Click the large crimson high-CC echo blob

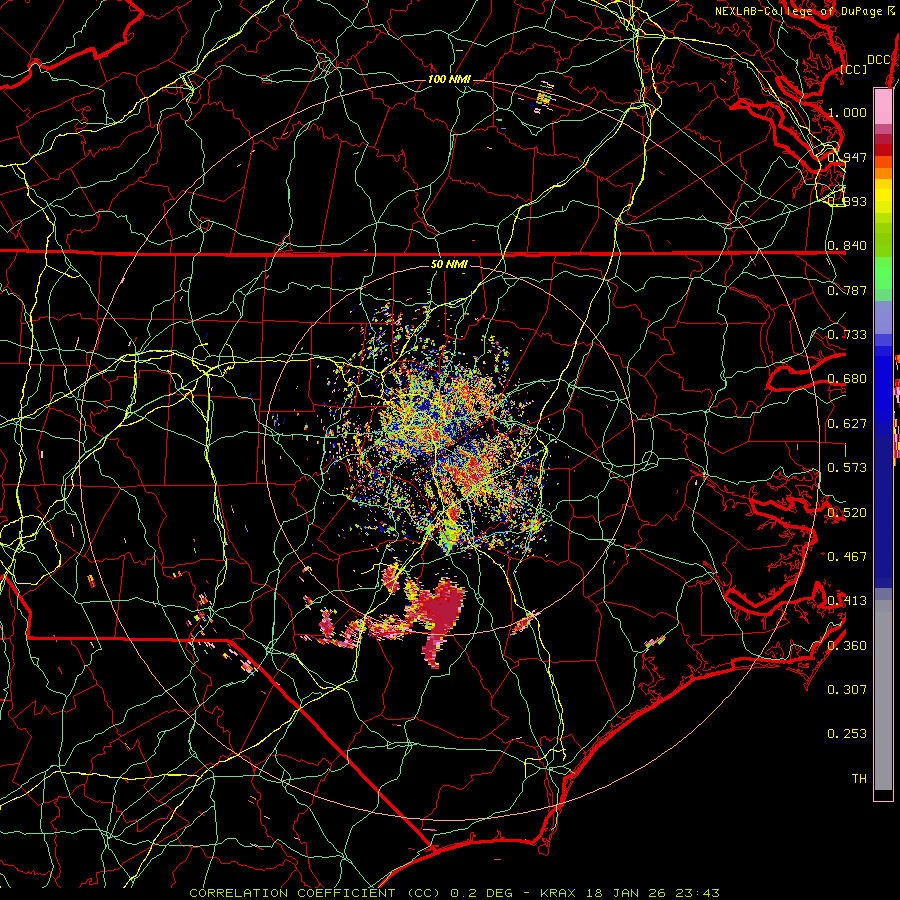(442, 611)
